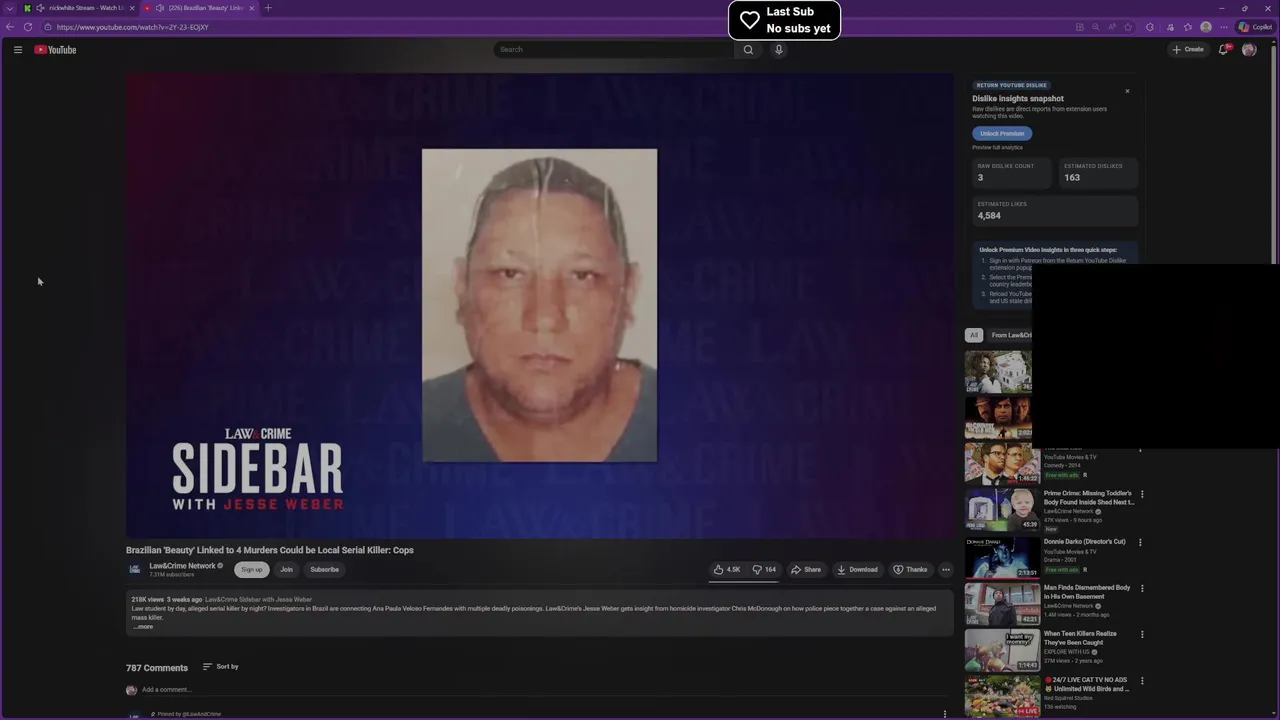Select the From Law&Crime chip
1280x720 pixels.
[1010, 335]
